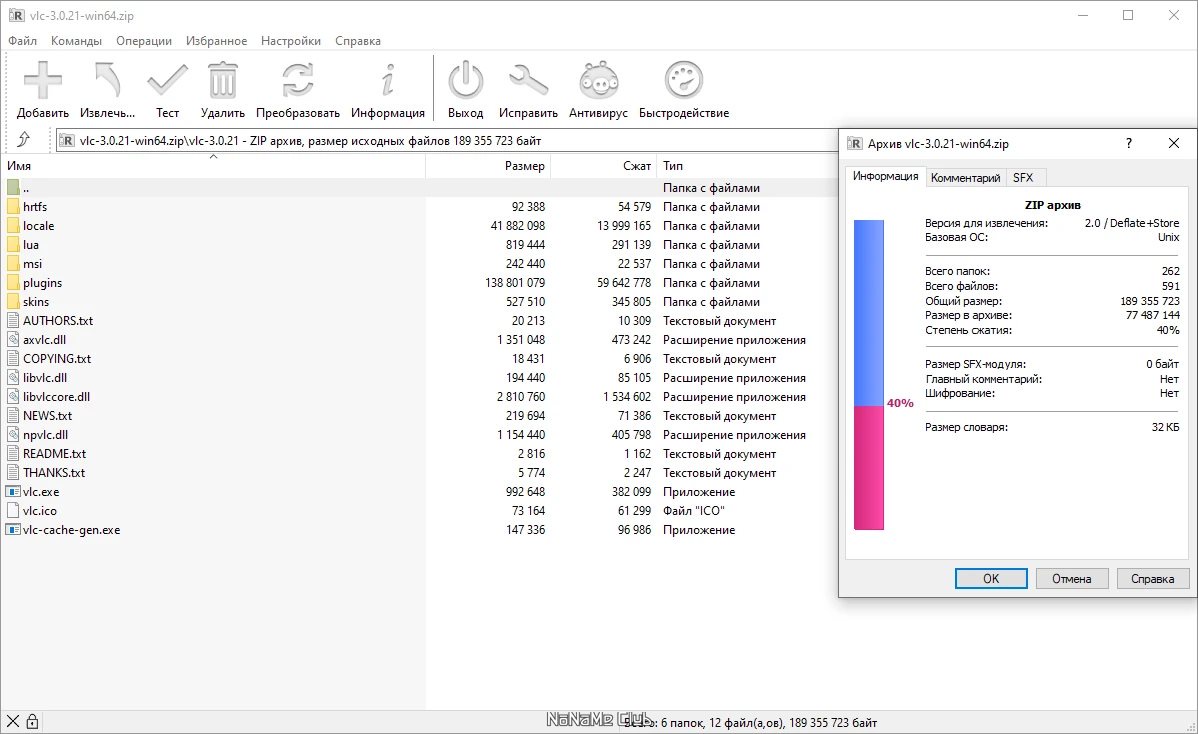
Task: Click the Извлечь (Extract) toolbar icon
Action: click(108, 81)
